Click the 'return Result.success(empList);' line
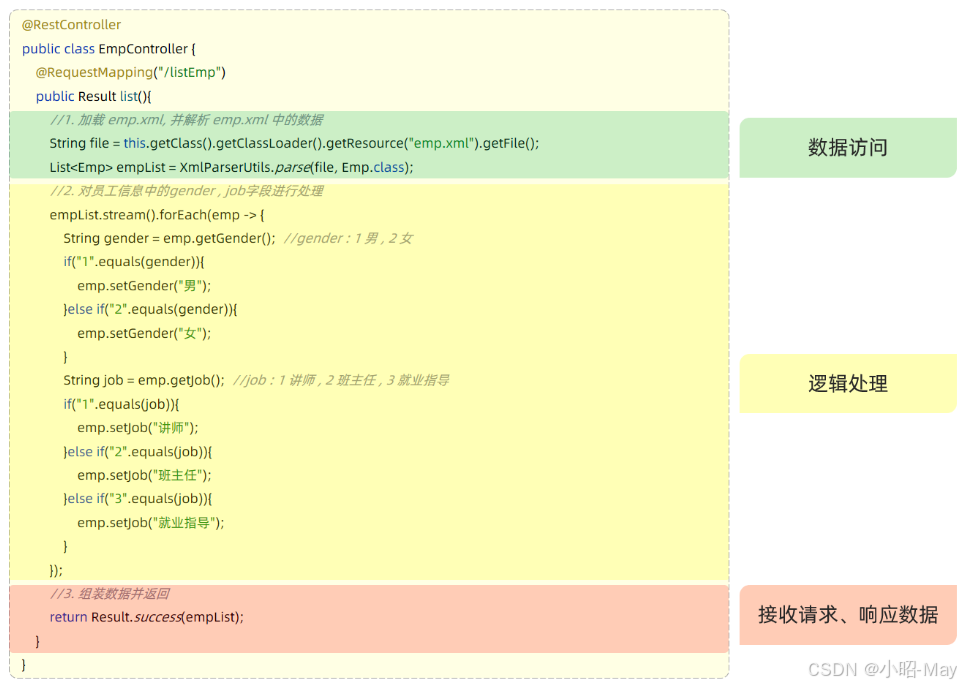Viewport: 961px width, 687px height. point(146,617)
